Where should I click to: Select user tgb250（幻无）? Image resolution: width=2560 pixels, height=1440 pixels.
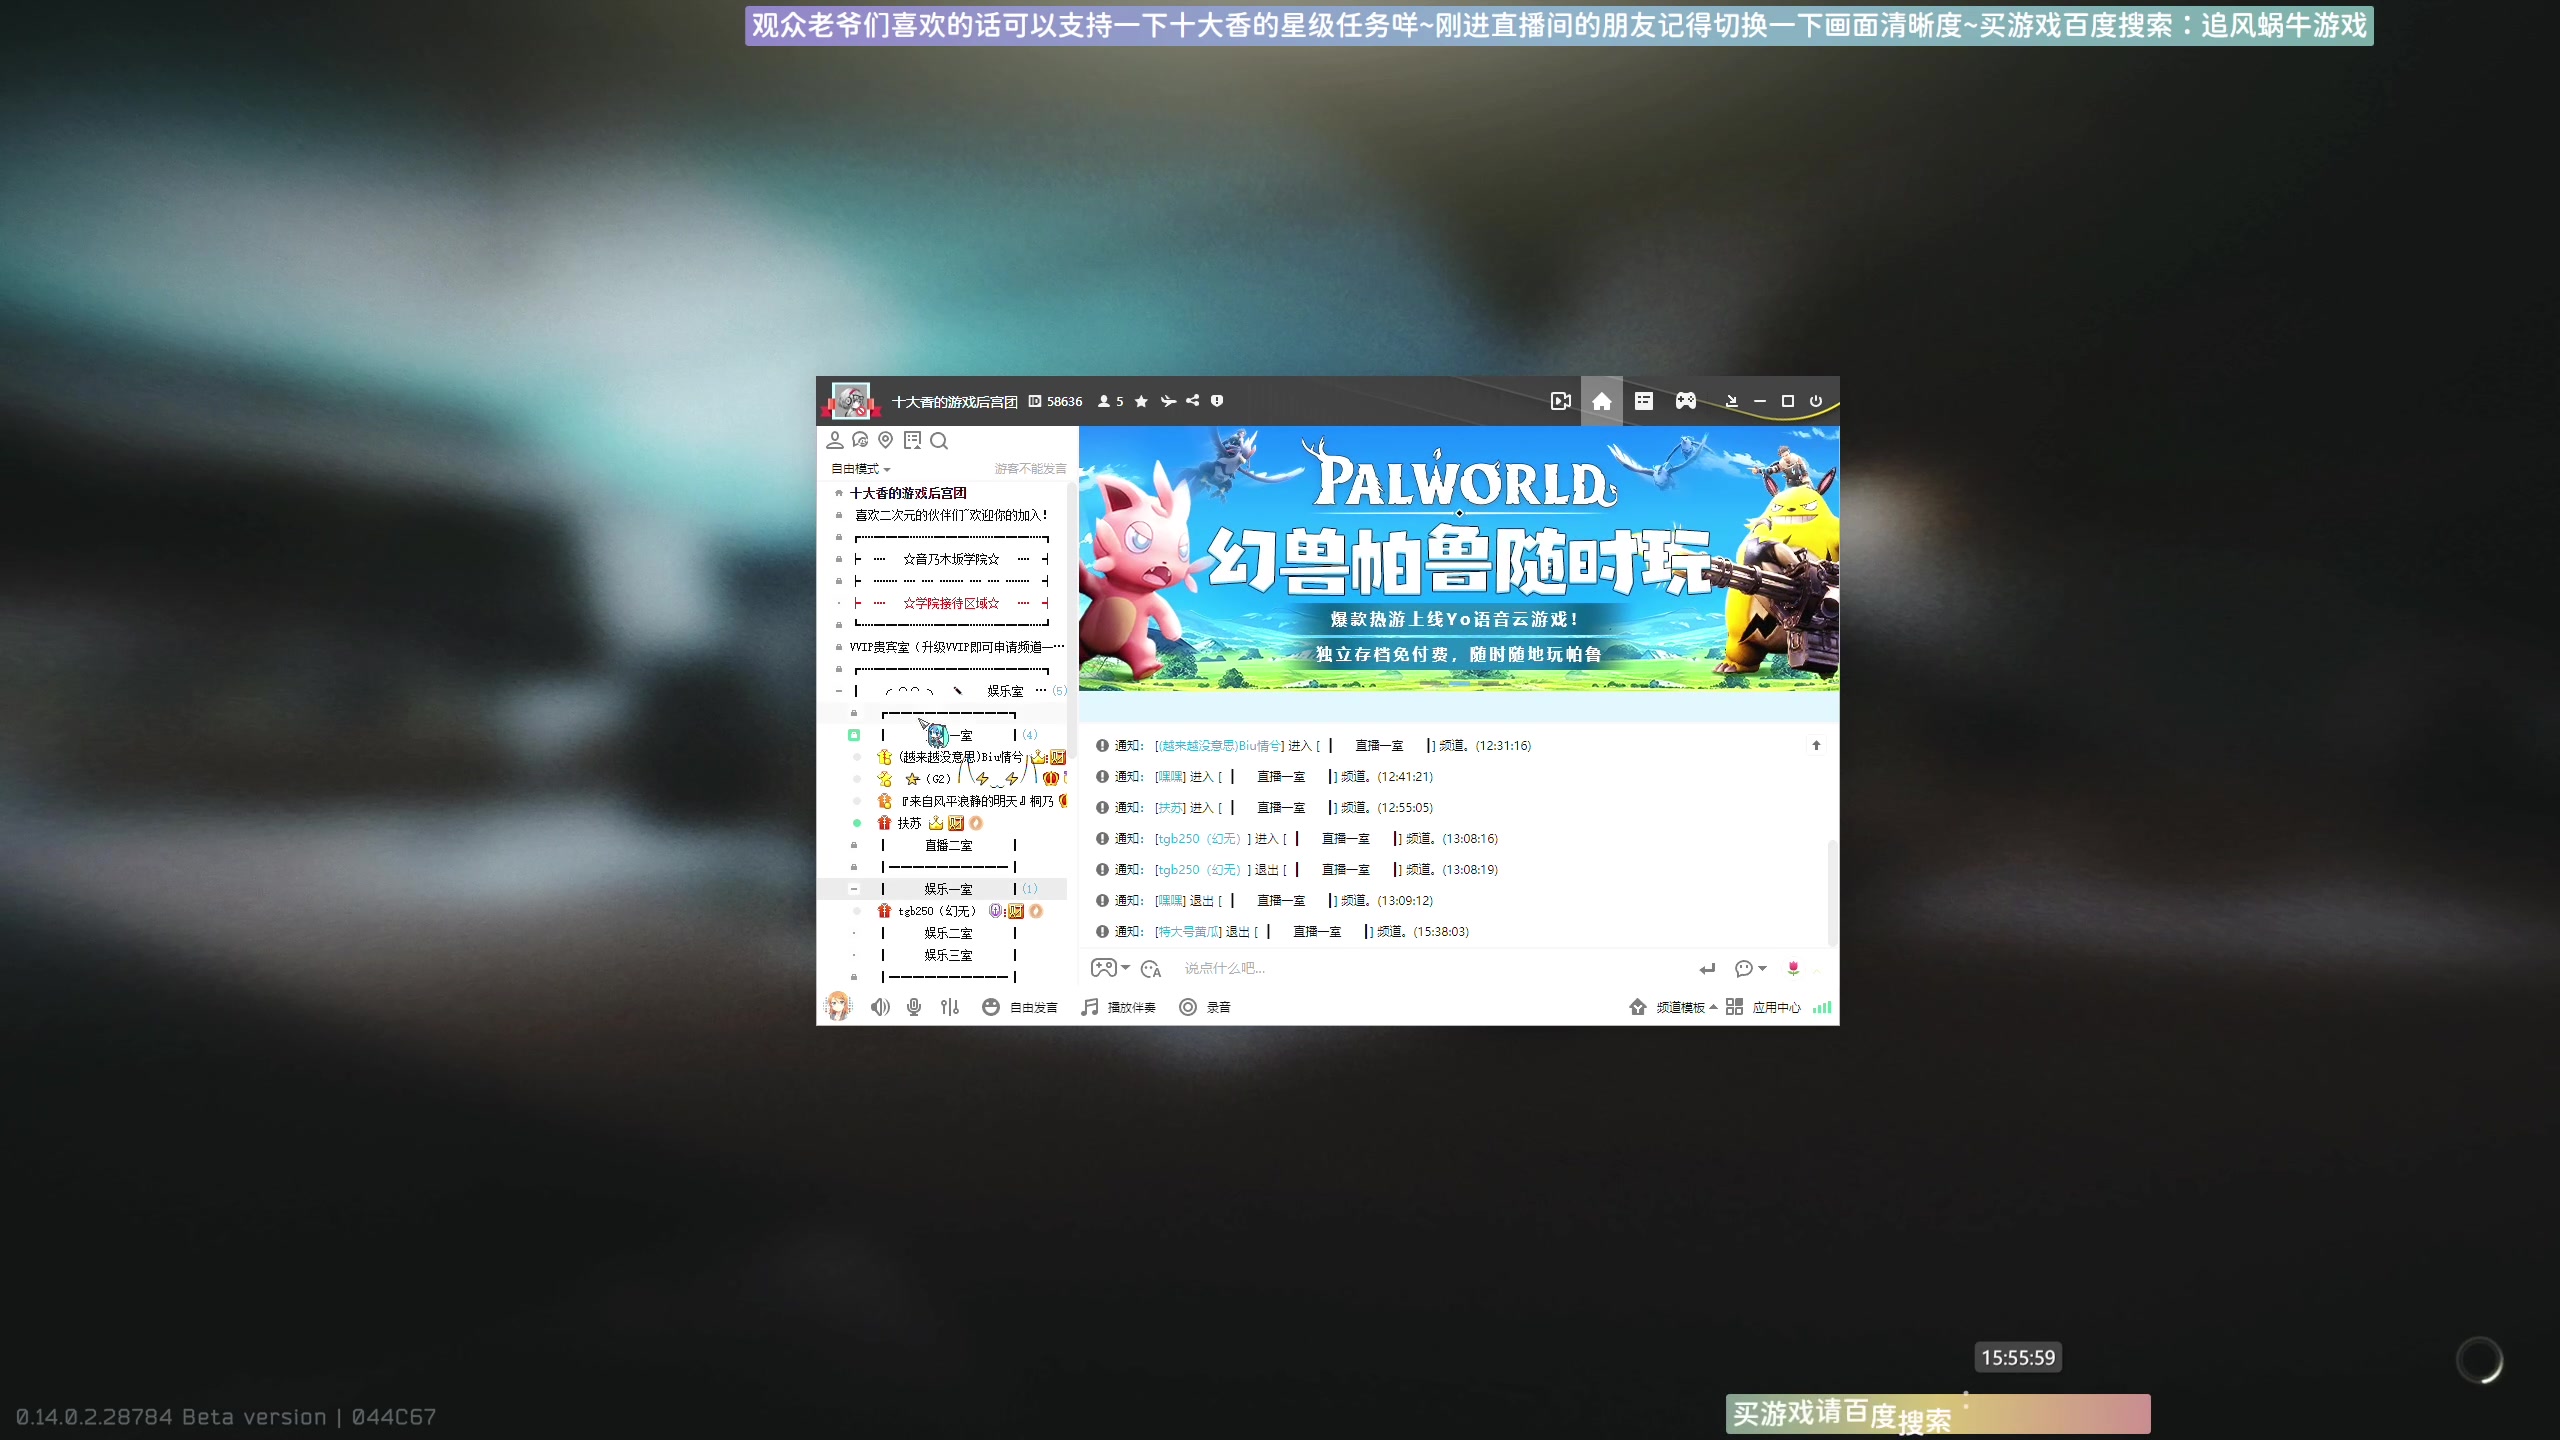937,911
